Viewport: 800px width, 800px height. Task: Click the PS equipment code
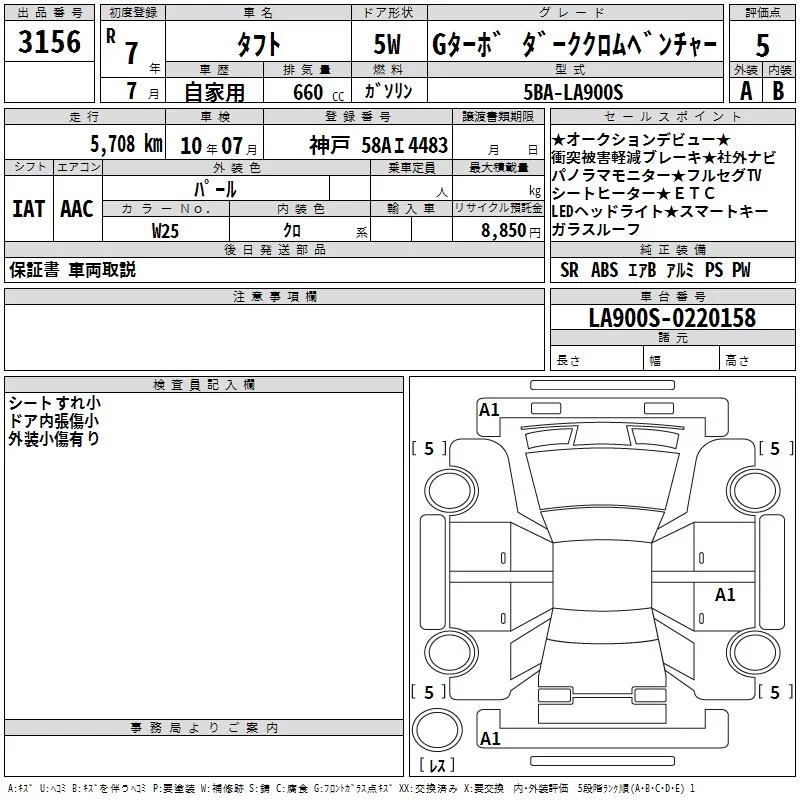(x=714, y=269)
